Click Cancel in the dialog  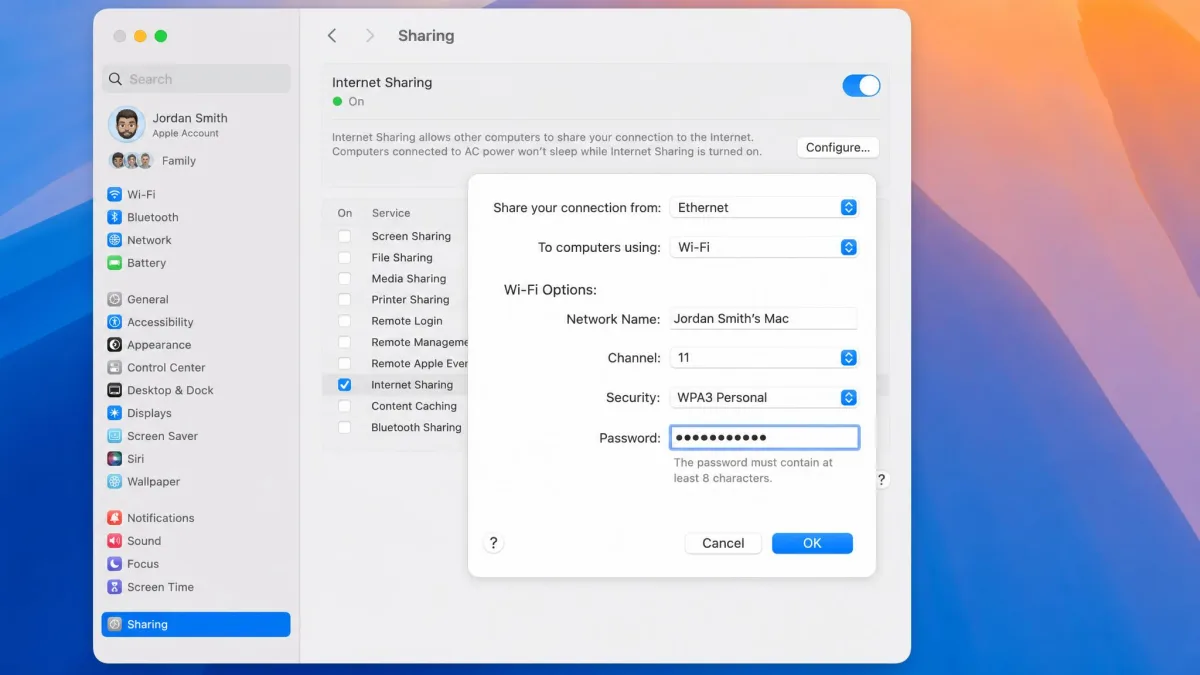(723, 543)
